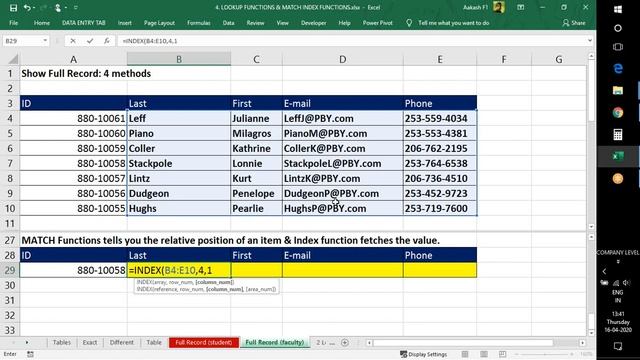Open the Calculator taskbar icon
This screenshot has width=640, height=360.
point(618,134)
